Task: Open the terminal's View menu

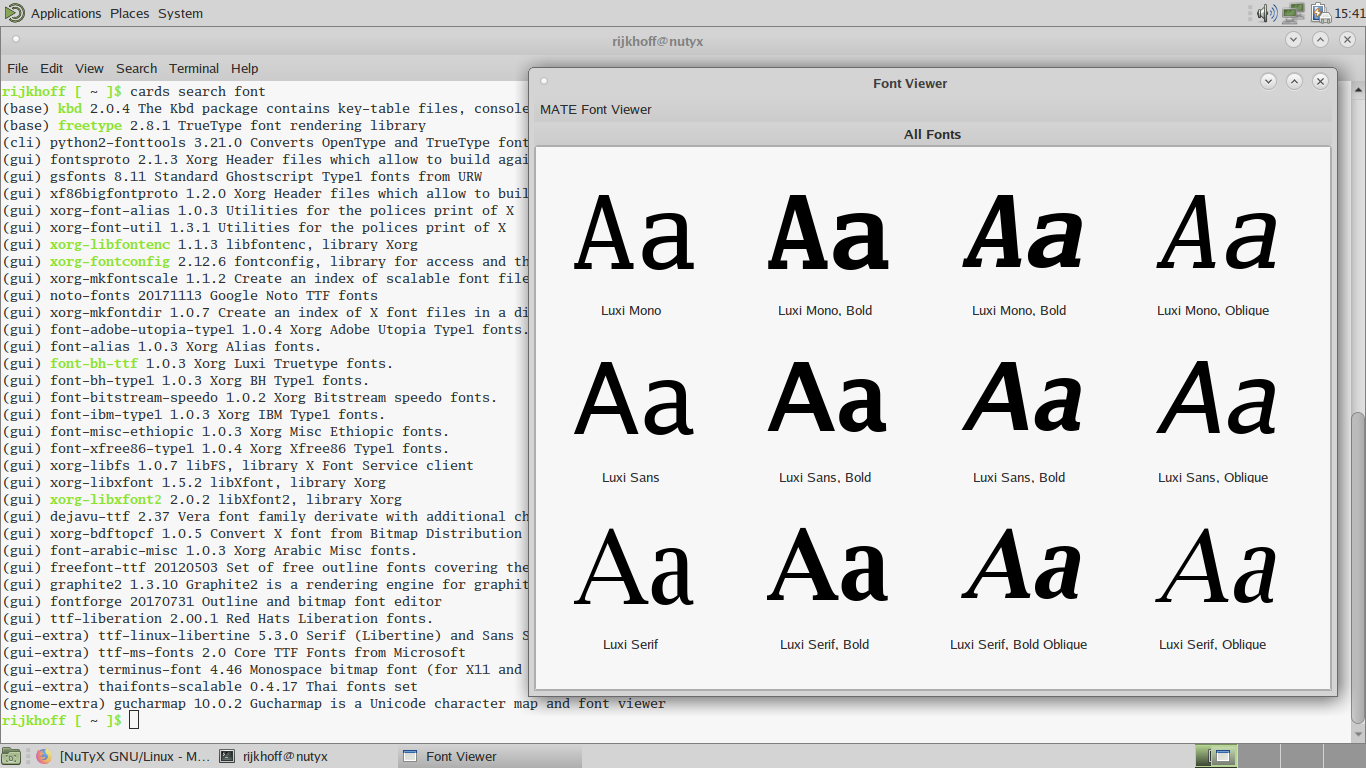Action: [x=89, y=69]
